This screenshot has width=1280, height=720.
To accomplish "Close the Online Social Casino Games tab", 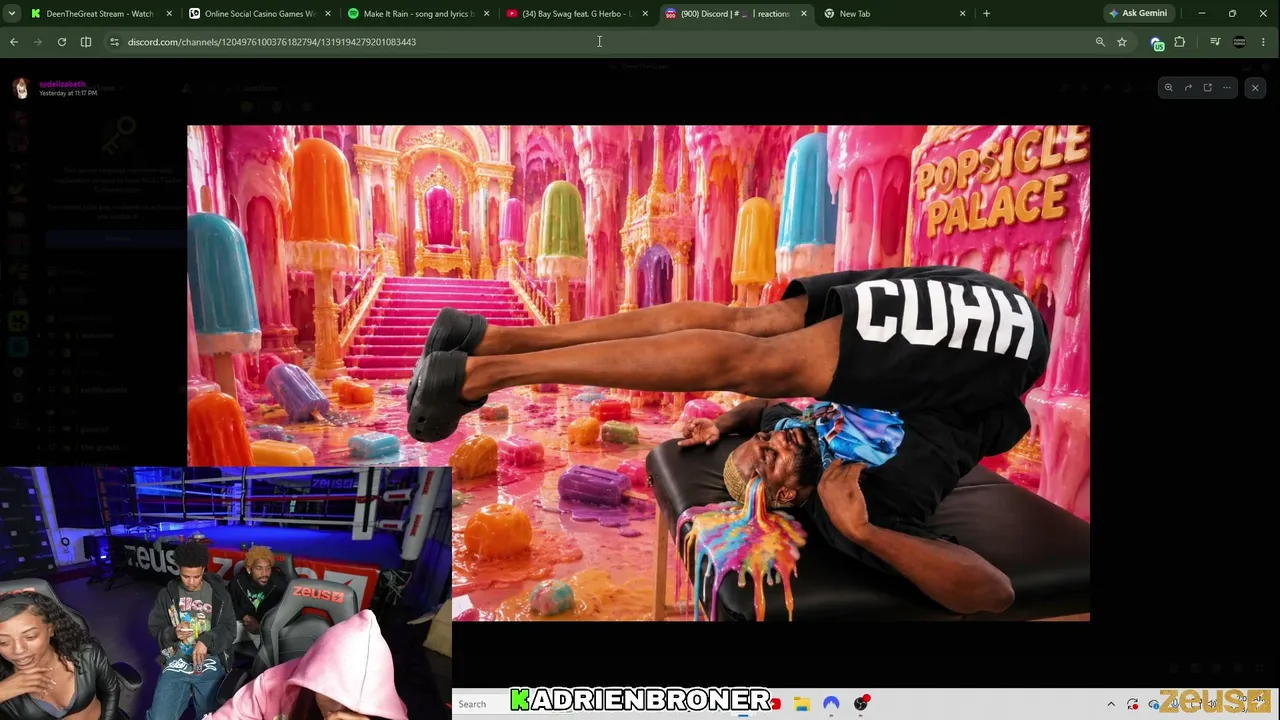I will coord(327,14).
